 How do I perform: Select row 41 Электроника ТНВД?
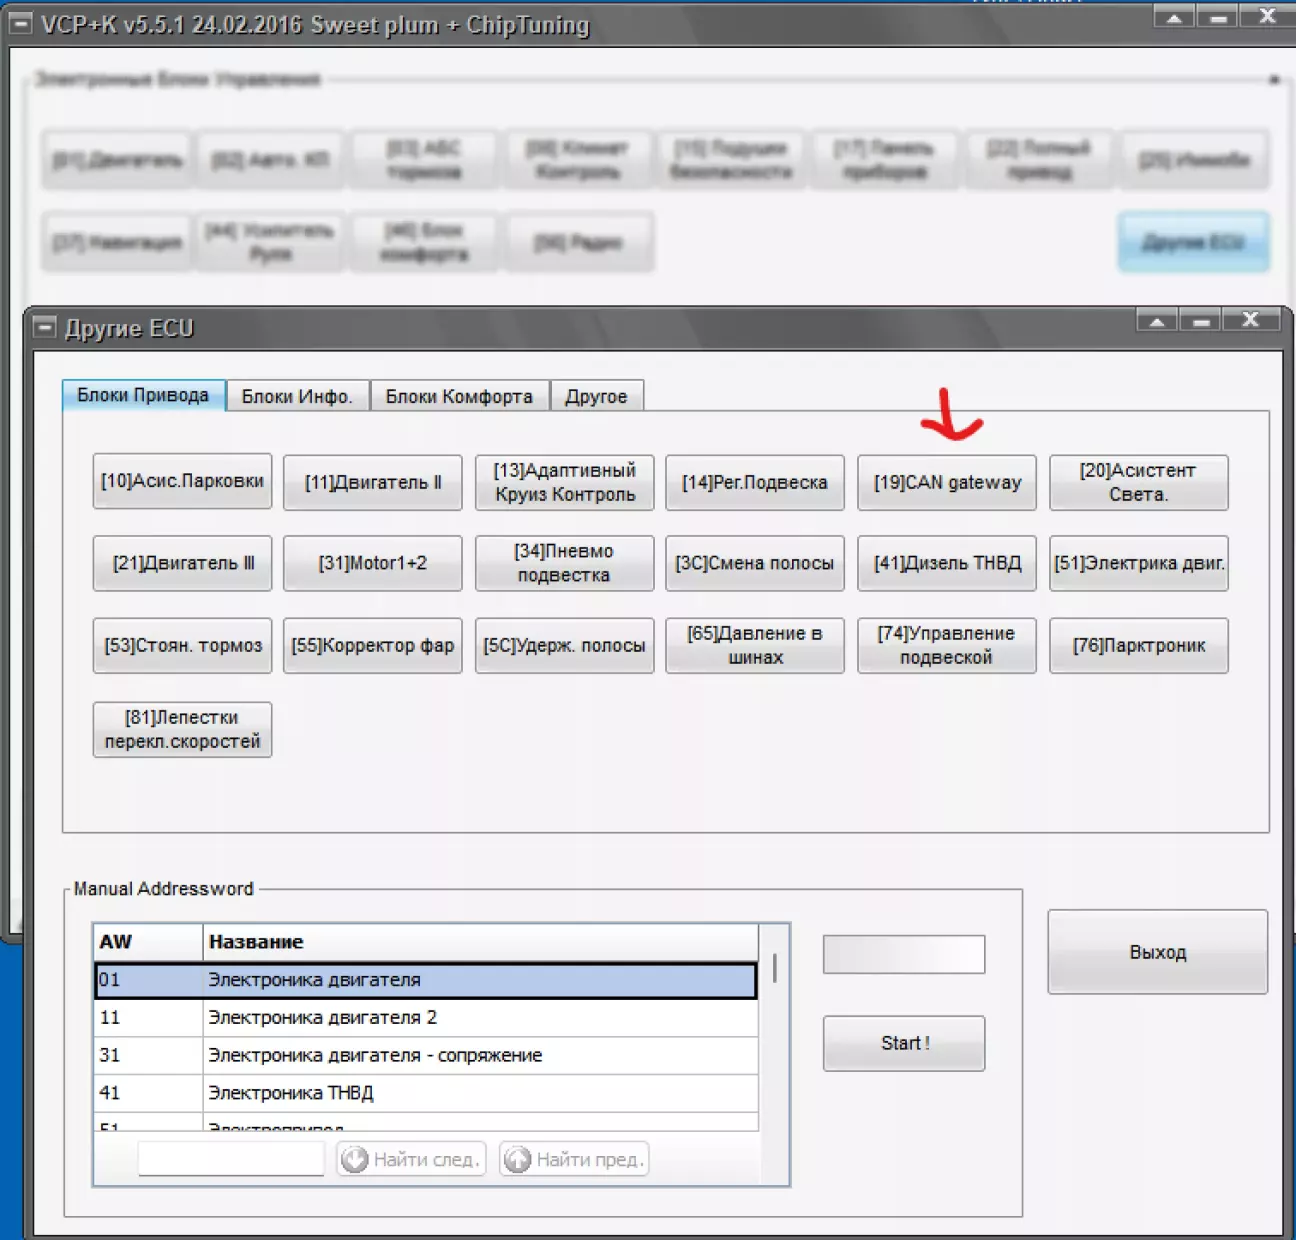425,1093
